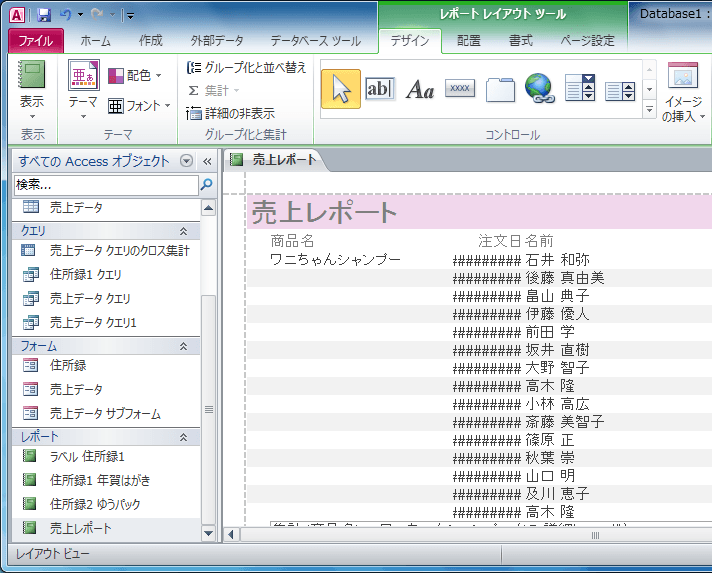Open the 外部データ ribbon tab
Viewport: 712px width, 573px height.
point(216,41)
